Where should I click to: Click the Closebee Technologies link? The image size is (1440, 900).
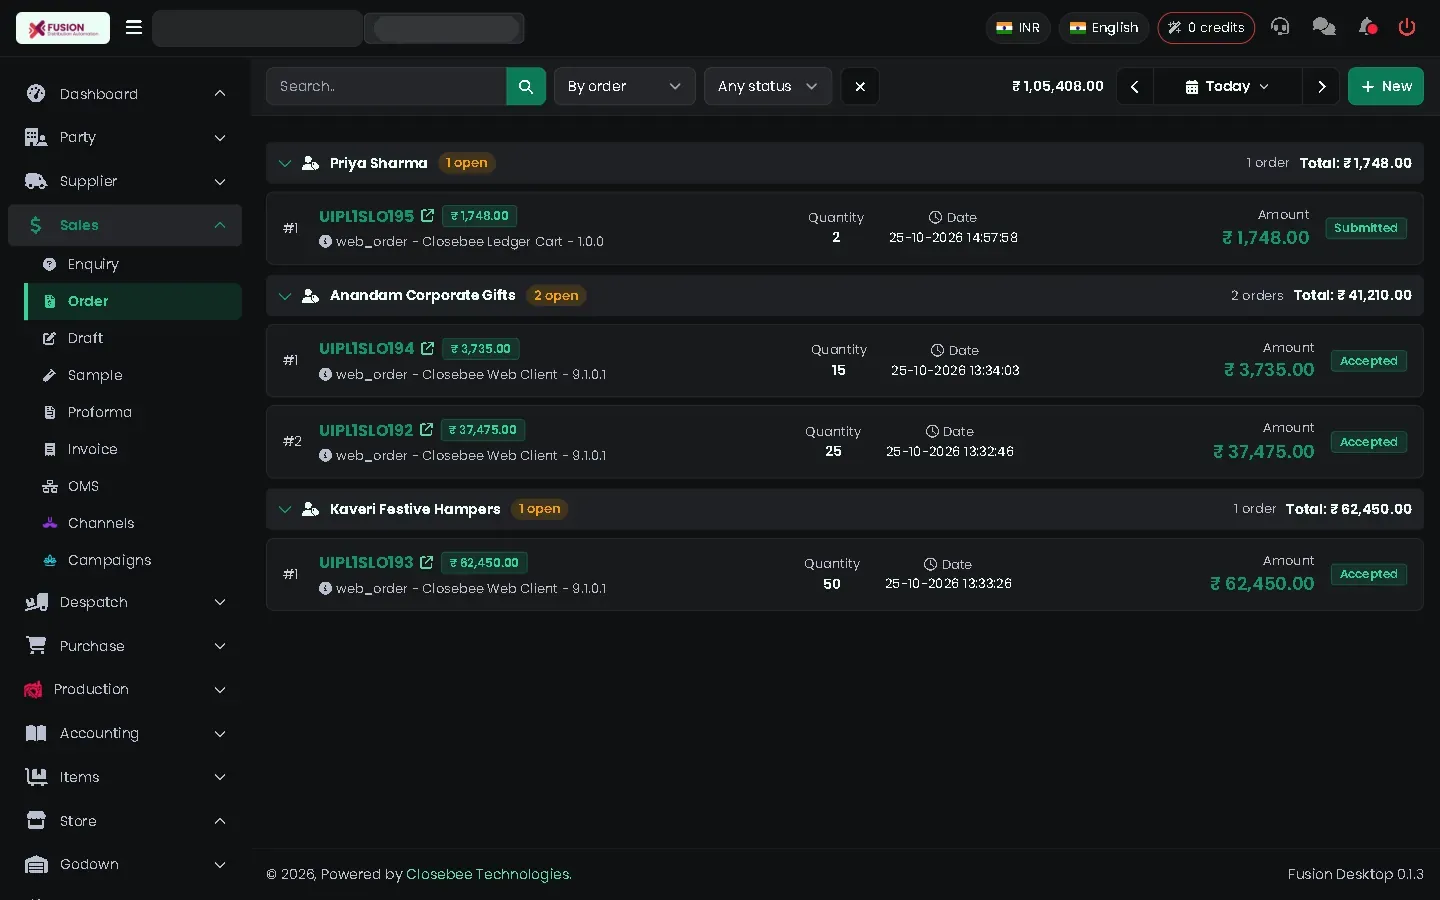[x=488, y=874]
